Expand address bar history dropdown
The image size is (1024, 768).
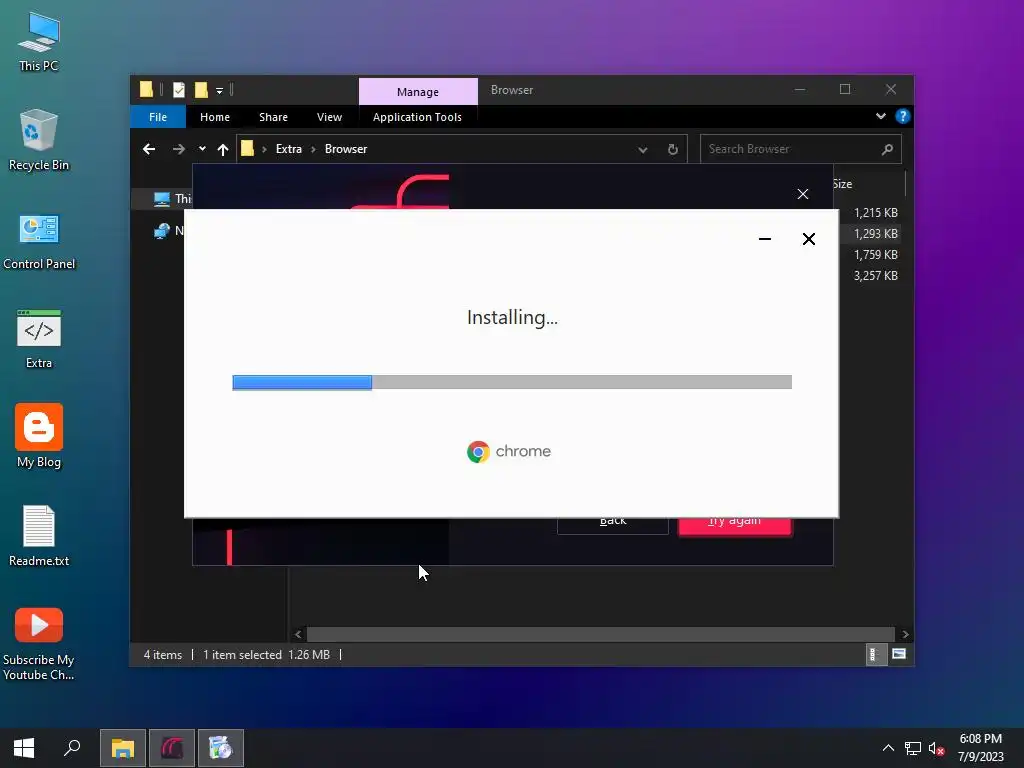tap(643, 150)
